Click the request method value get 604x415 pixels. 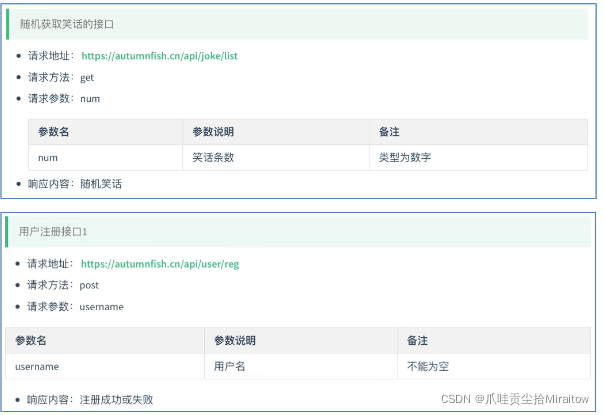[x=87, y=78]
